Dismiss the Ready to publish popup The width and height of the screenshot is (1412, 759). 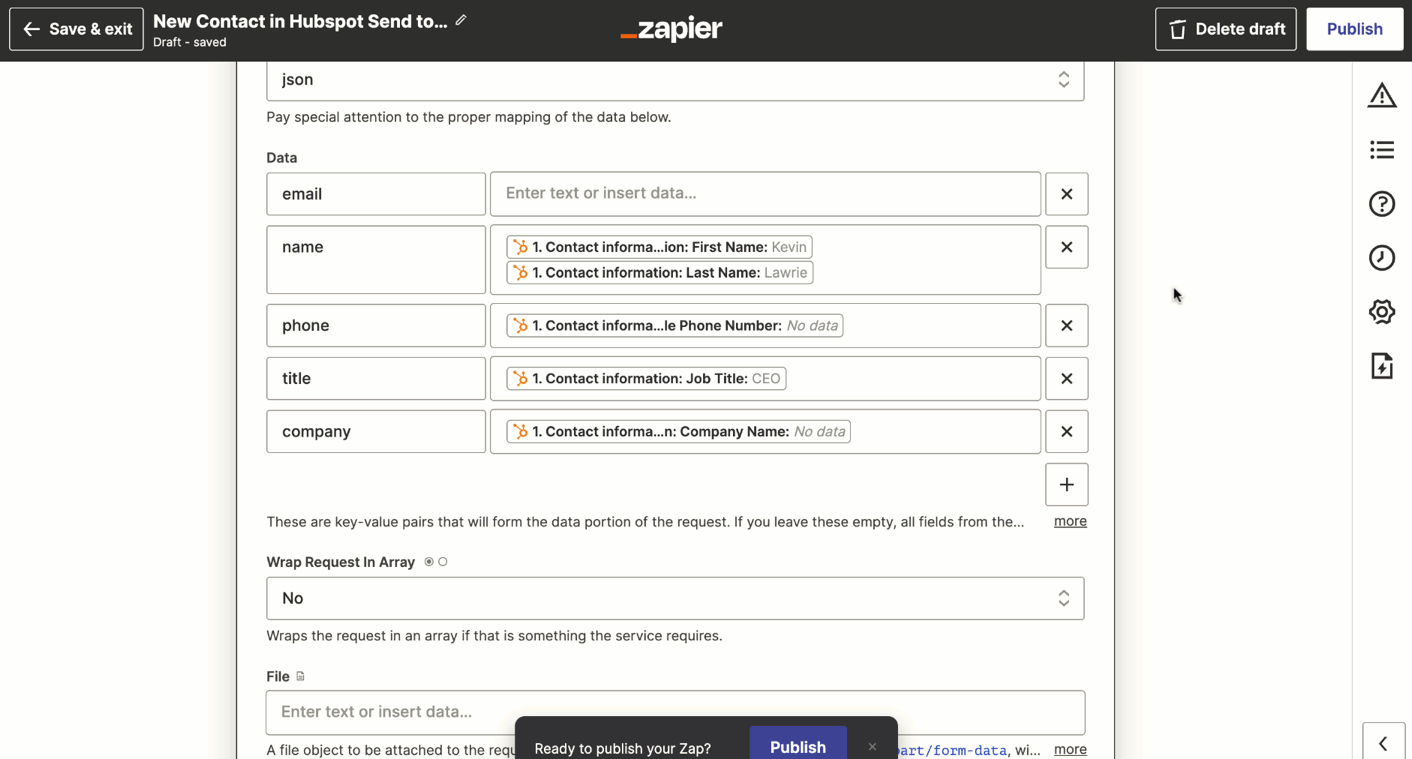(x=872, y=747)
